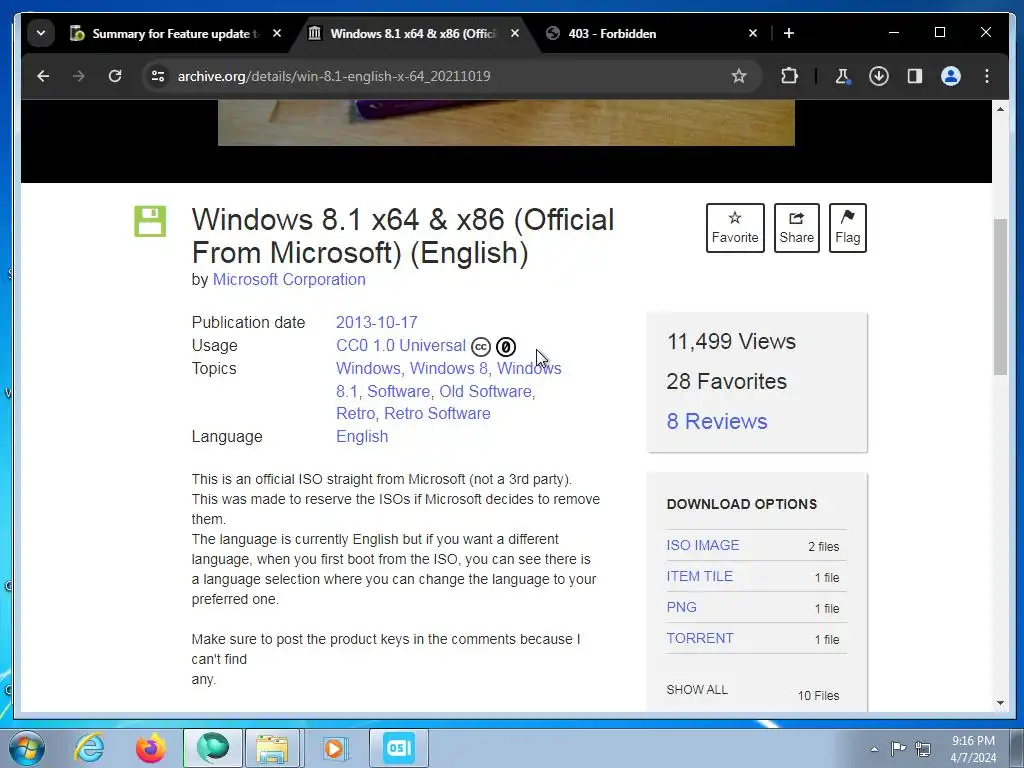Flag this archive item
The height and width of the screenshot is (768, 1024).
click(847, 228)
